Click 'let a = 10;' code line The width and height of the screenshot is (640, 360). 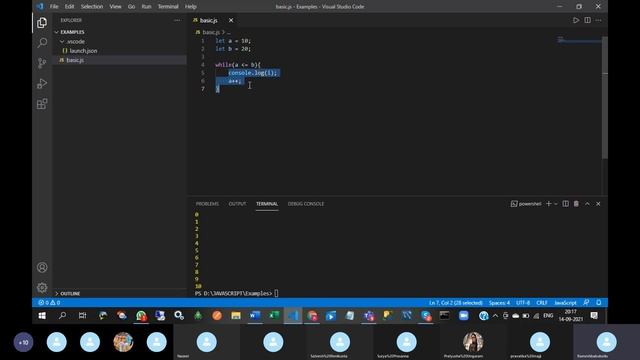[x=233, y=41]
